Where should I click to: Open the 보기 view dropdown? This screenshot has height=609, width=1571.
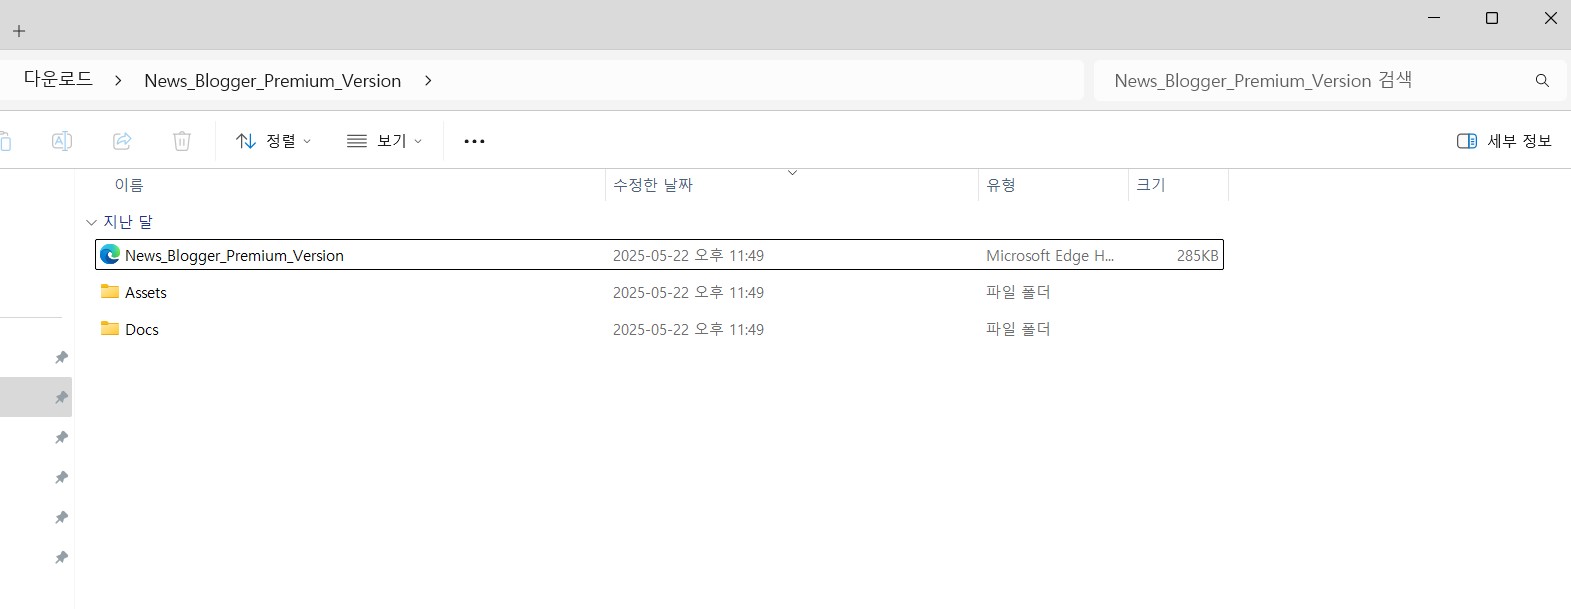click(x=384, y=141)
